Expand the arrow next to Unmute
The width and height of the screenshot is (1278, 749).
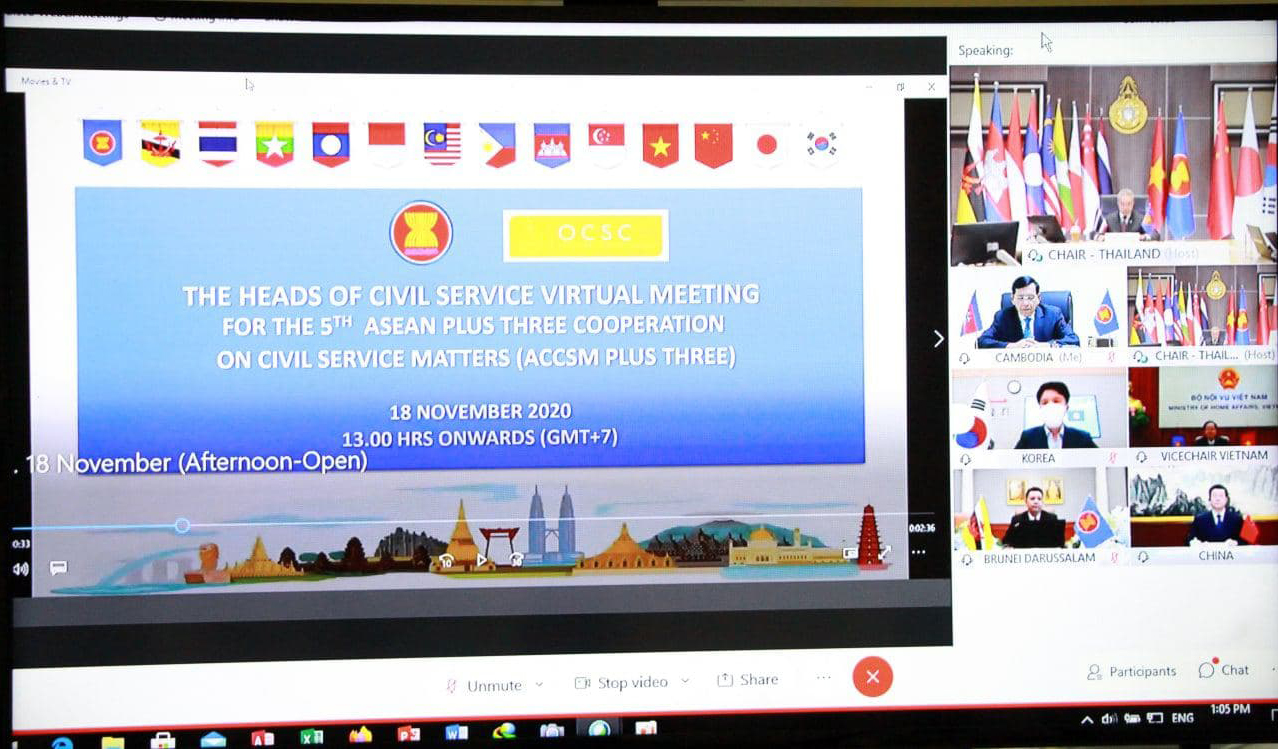(540, 685)
